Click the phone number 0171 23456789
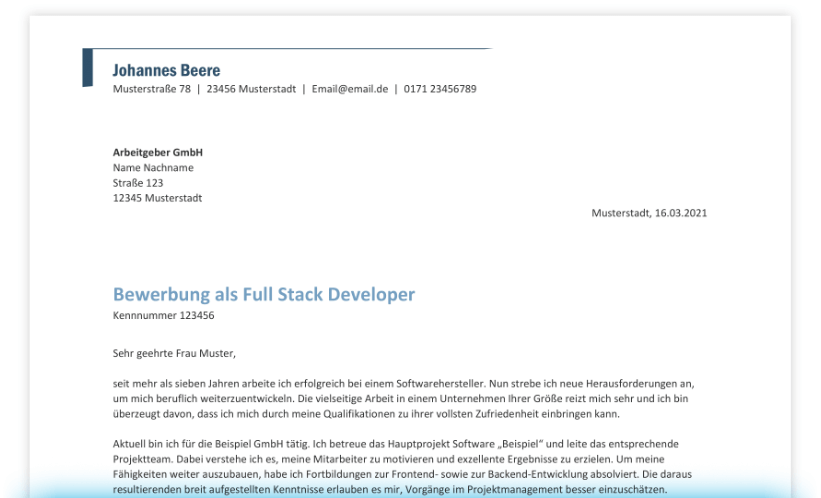The width and height of the screenshot is (821, 498). (x=440, y=89)
